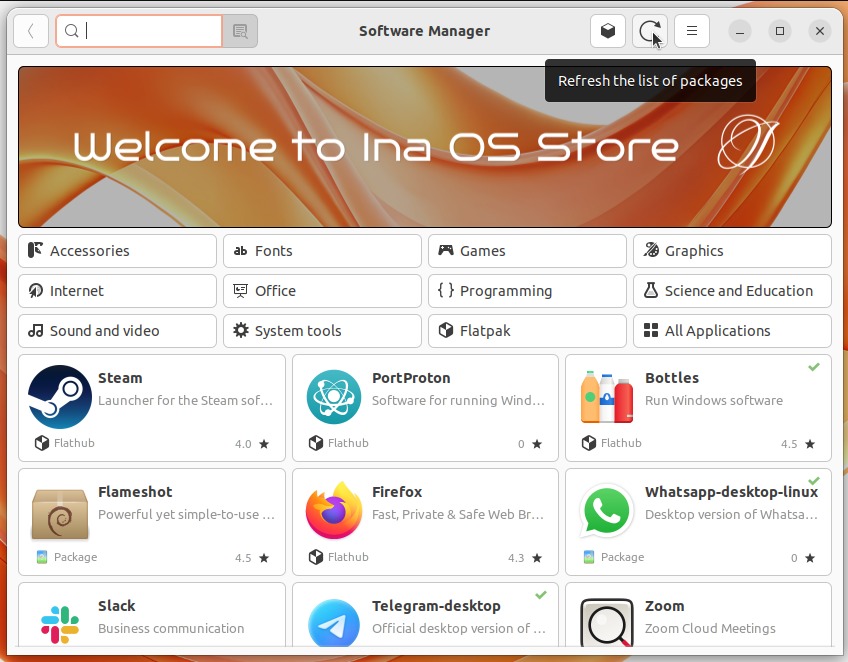This screenshot has width=848, height=662.
Task: Click Package source icon on Whatsapp card
Action: point(589,557)
